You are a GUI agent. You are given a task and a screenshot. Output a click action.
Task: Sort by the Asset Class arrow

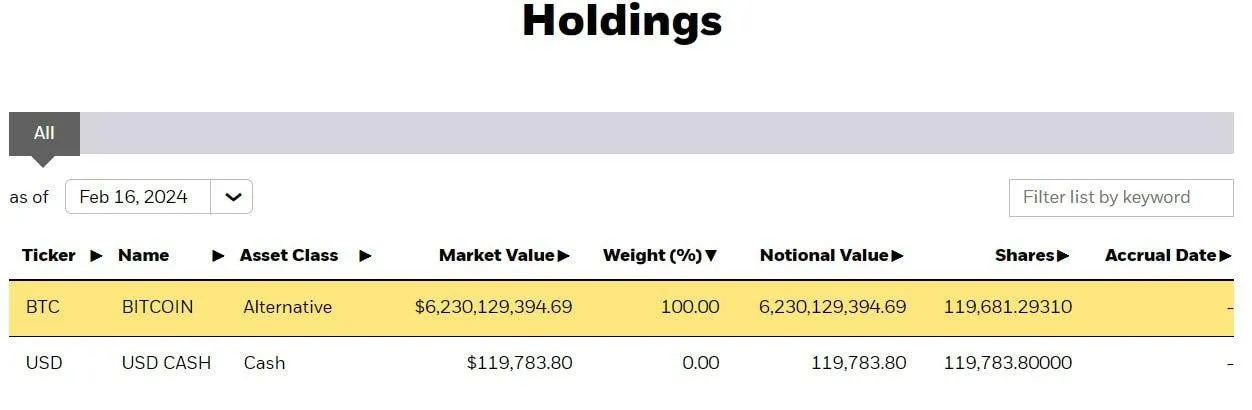click(365, 256)
